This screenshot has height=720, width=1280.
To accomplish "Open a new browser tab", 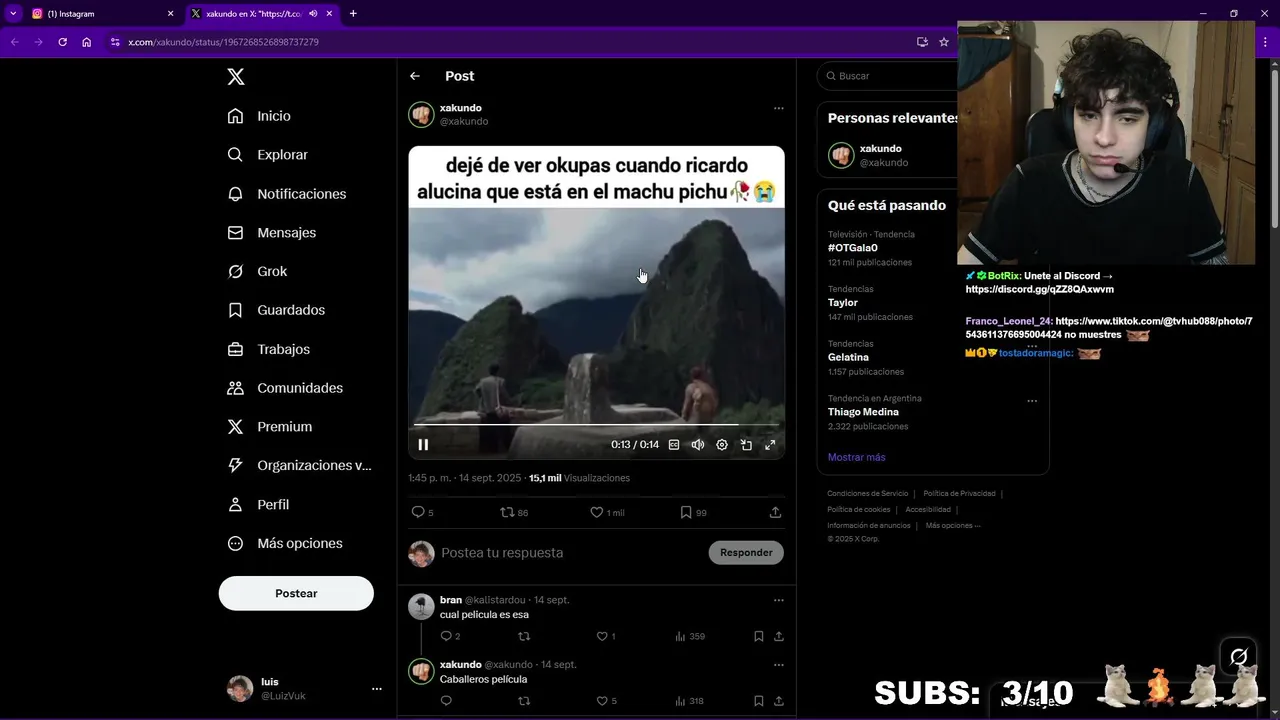I will 353,14.
